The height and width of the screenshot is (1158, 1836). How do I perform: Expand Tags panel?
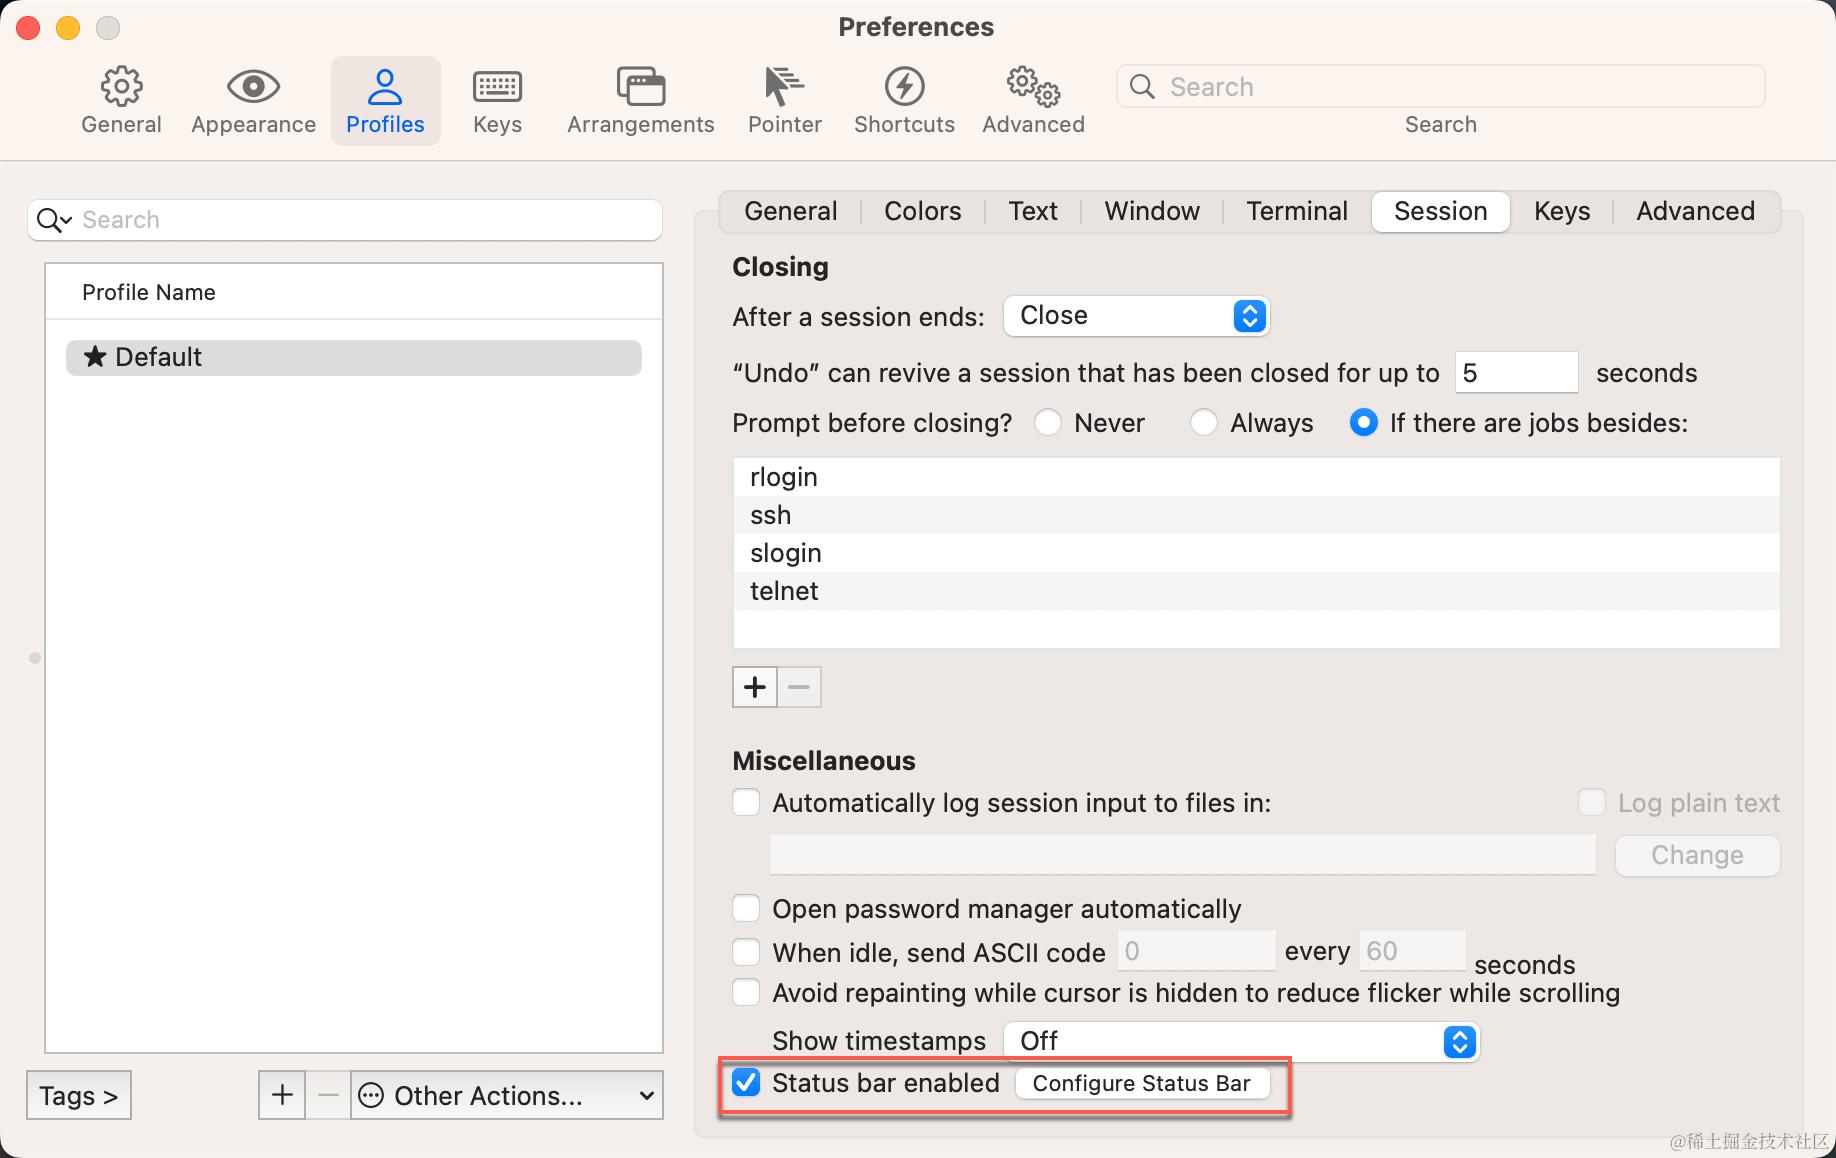79,1095
